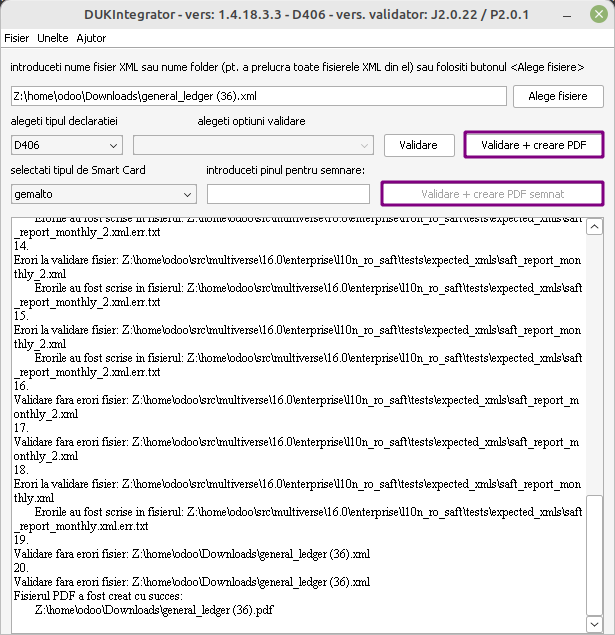This screenshot has height=635, width=615.
Task: Expand the D406 declaration type dropdown
Action: tap(66, 145)
